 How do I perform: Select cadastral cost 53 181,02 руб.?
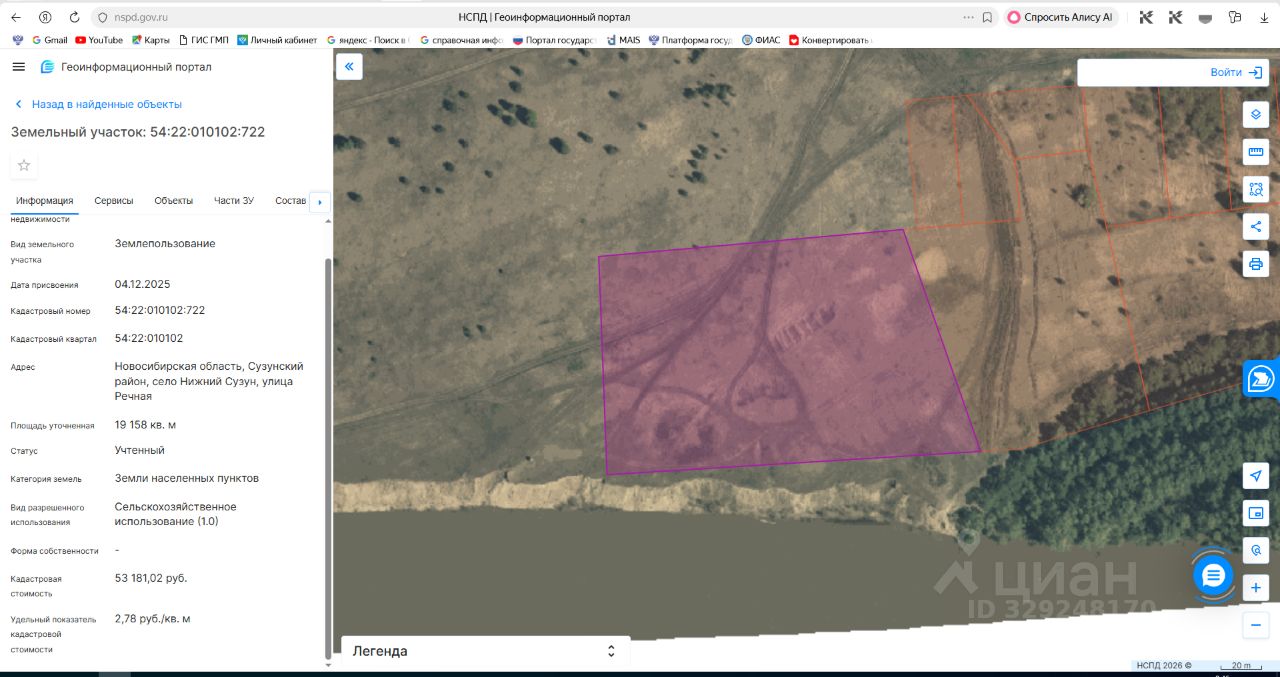point(151,578)
